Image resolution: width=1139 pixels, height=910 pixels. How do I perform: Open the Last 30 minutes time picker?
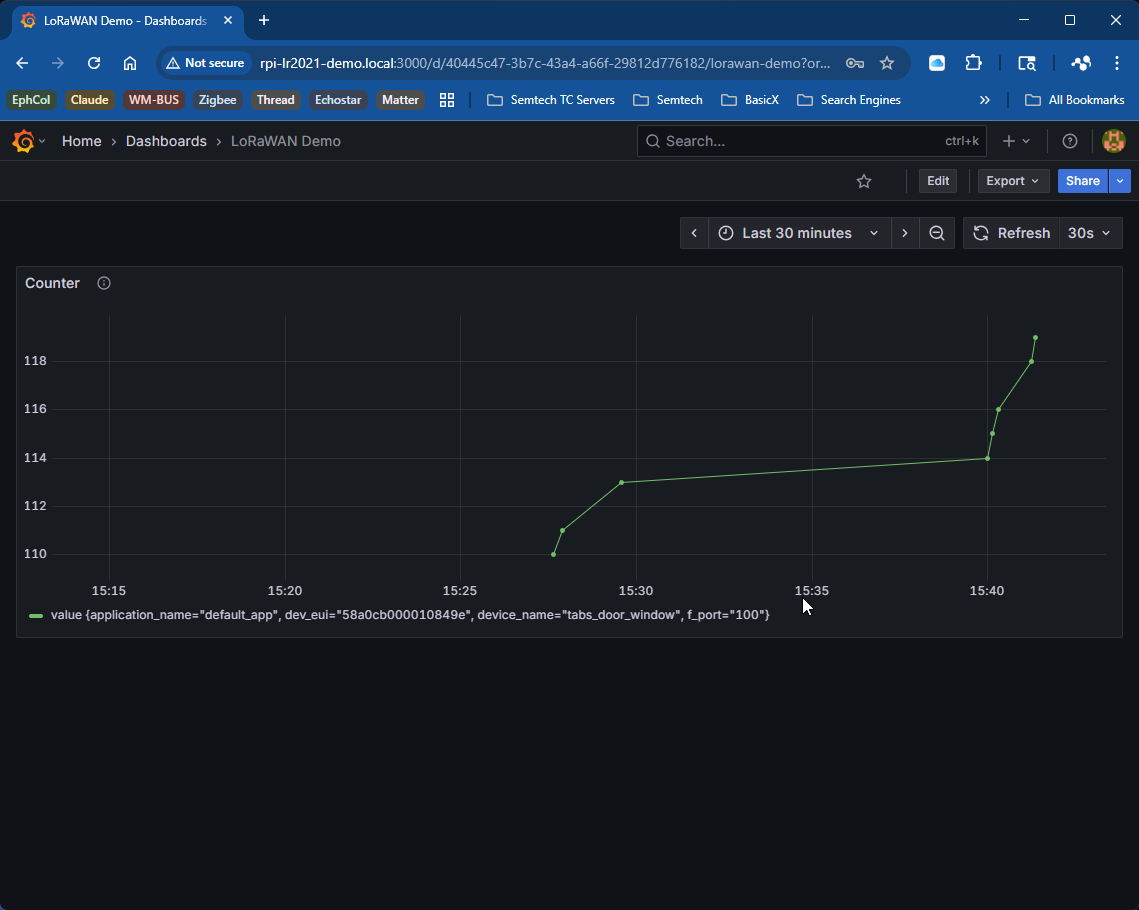[x=799, y=233]
